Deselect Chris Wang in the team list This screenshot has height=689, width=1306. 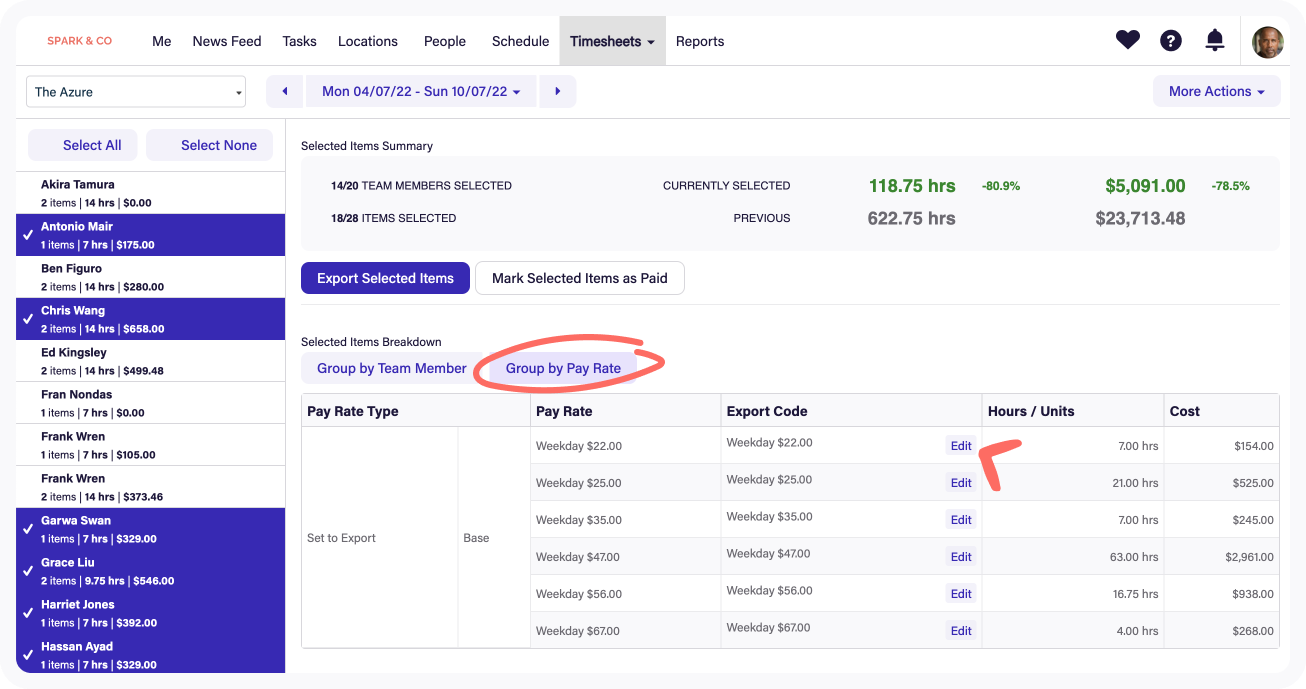(x=150, y=319)
